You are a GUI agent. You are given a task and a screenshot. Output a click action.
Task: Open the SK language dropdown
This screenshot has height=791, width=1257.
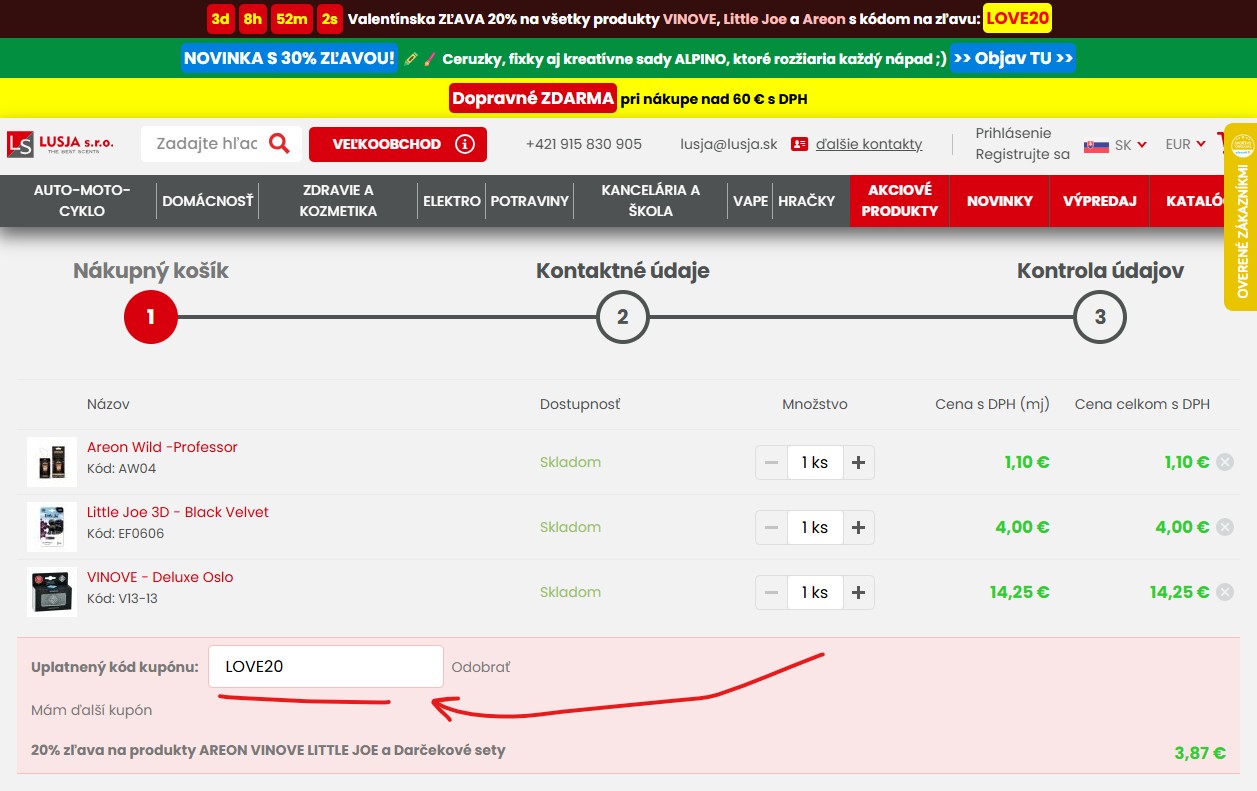(1116, 145)
